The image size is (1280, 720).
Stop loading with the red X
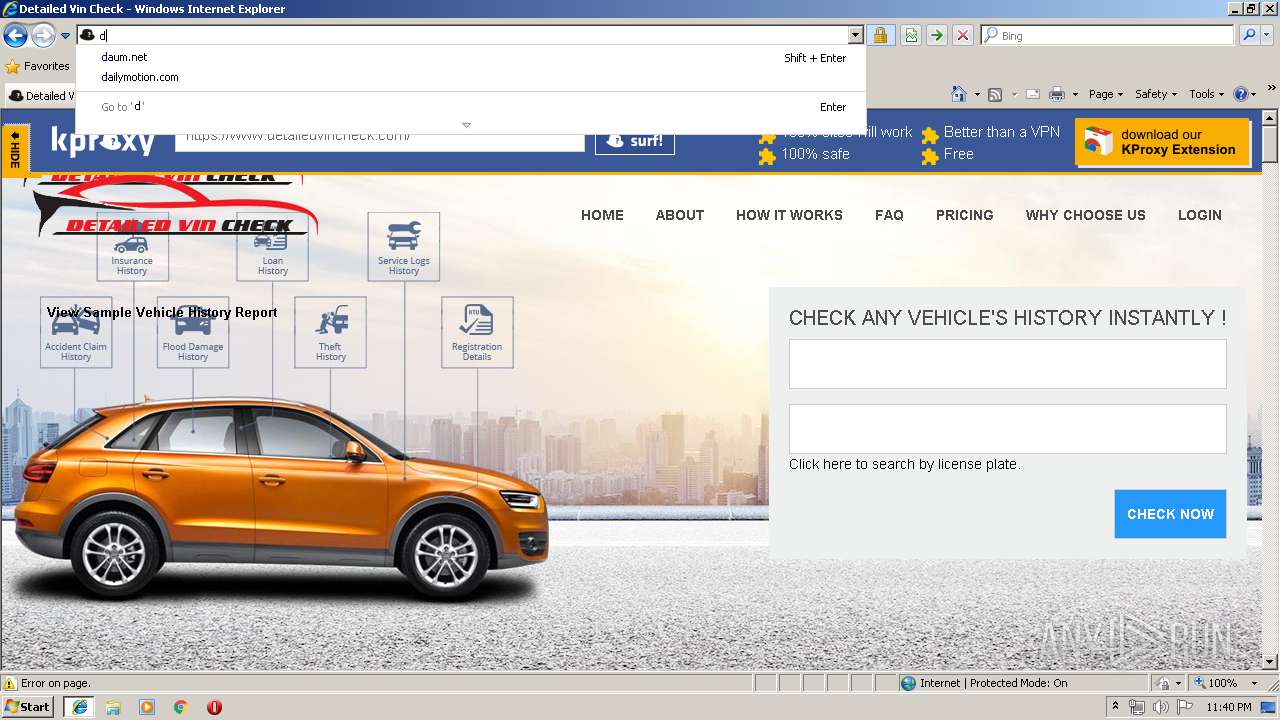[962, 35]
